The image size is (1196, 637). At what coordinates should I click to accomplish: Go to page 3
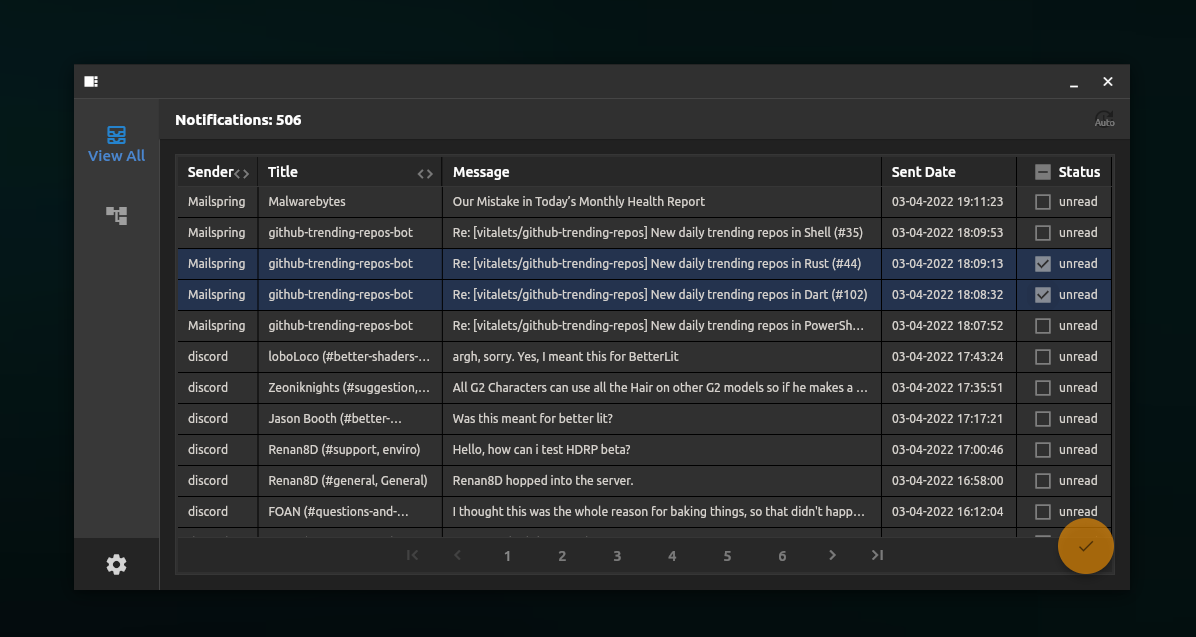[617, 556]
